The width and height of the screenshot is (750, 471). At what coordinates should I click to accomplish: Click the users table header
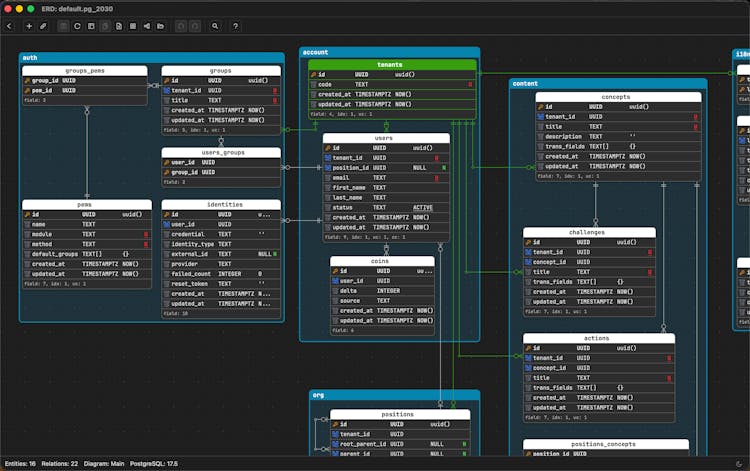(x=385, y=138)
